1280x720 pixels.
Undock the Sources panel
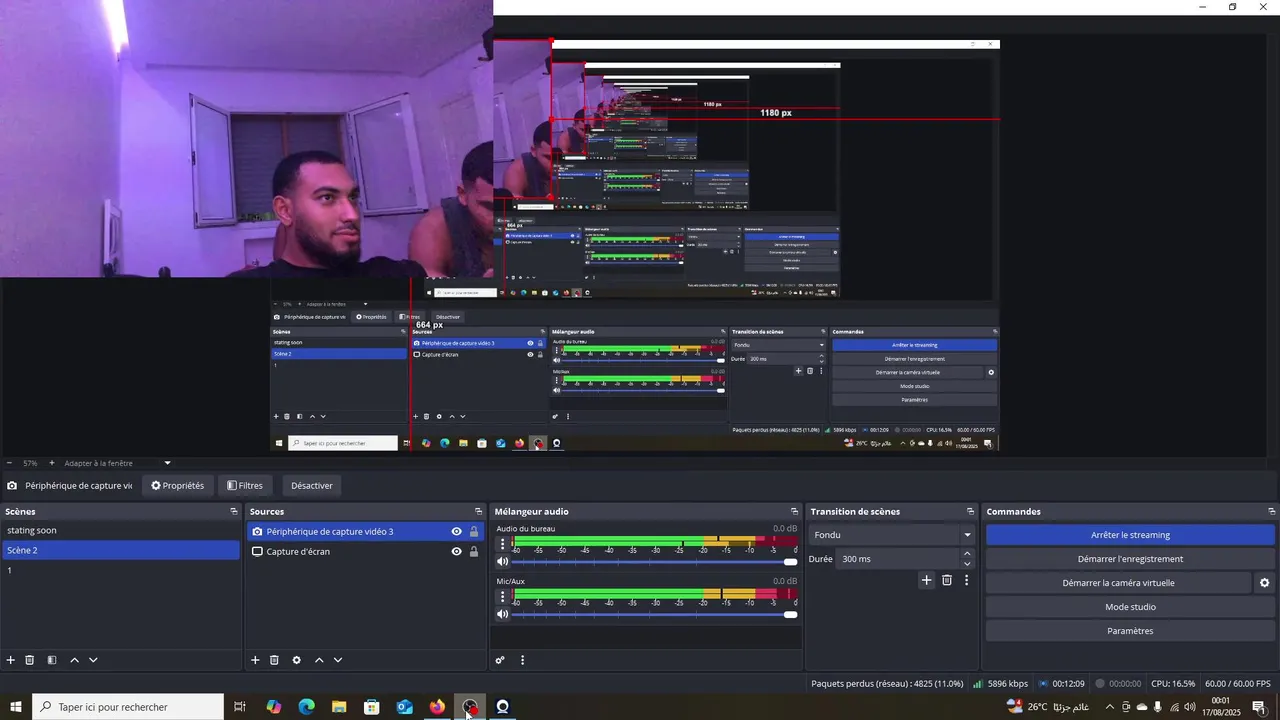click(x=478, y=512)
